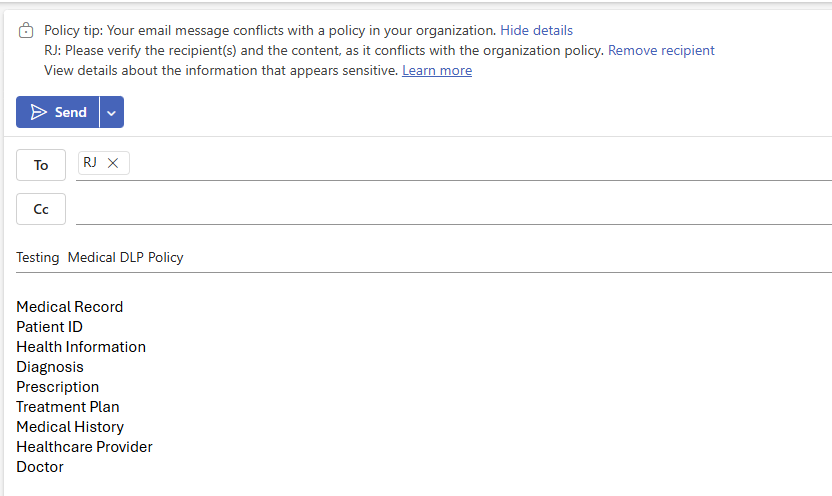The image size is (832, 496).
Task: Click the policy tip lock icon
Action: point(25,31)
